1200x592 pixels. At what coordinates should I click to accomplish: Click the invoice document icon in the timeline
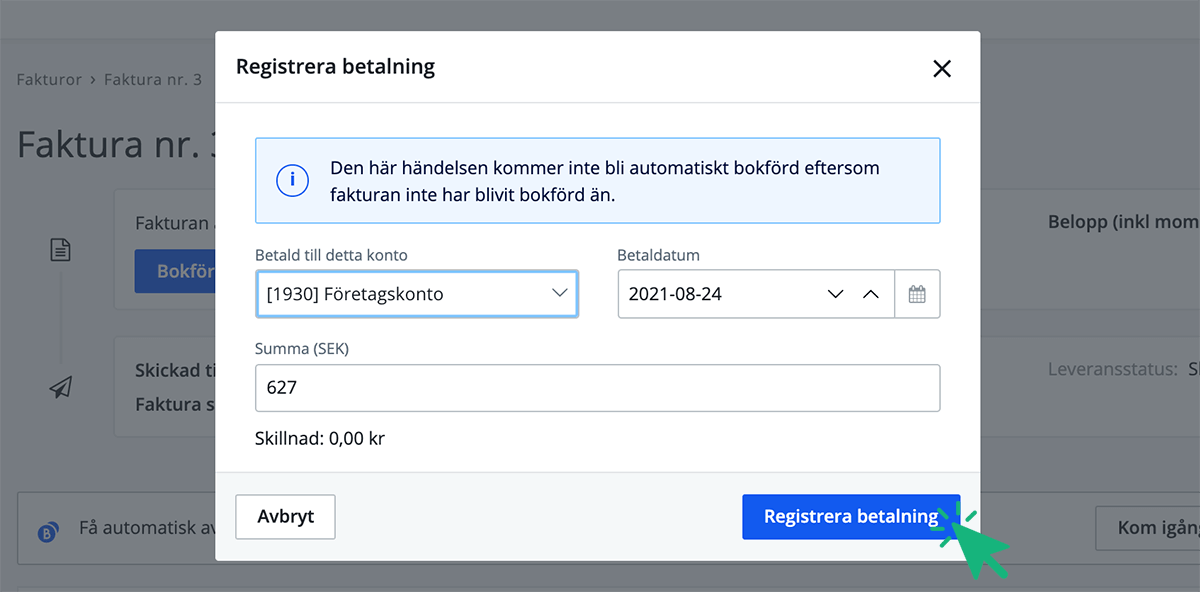[x=60, y=250]
